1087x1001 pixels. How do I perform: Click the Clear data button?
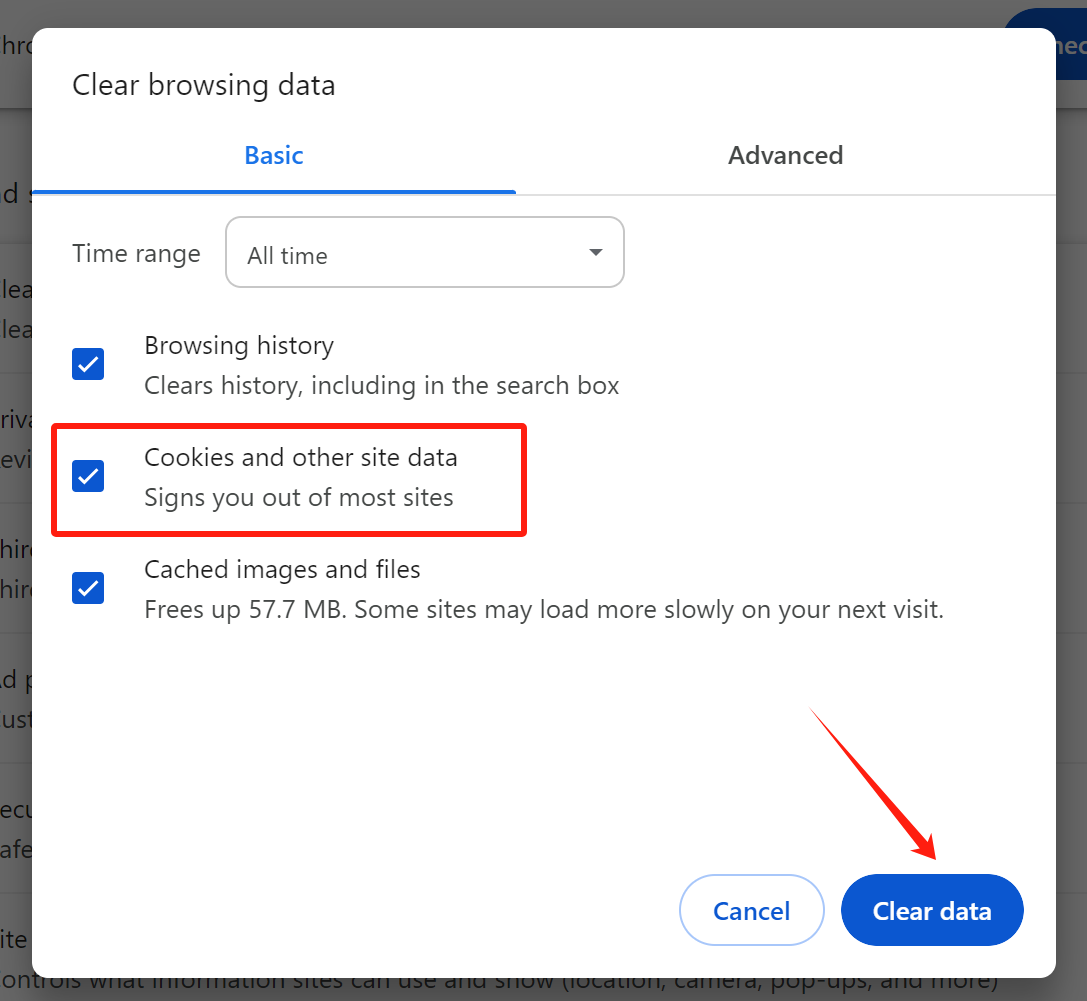click(932, 910)
